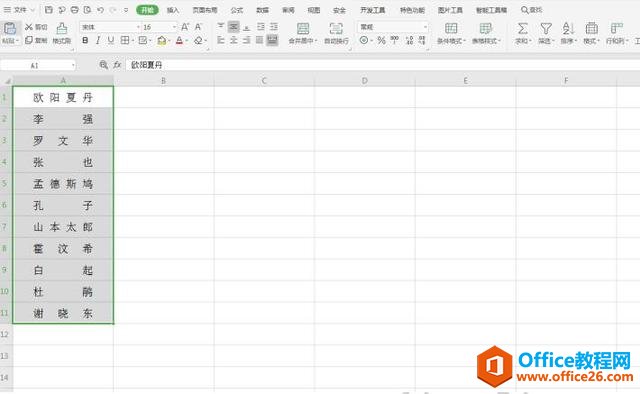Viewport: 640px width, 394px height.
Task: Click the decrease decimal places icon
Action: (422, 40)
